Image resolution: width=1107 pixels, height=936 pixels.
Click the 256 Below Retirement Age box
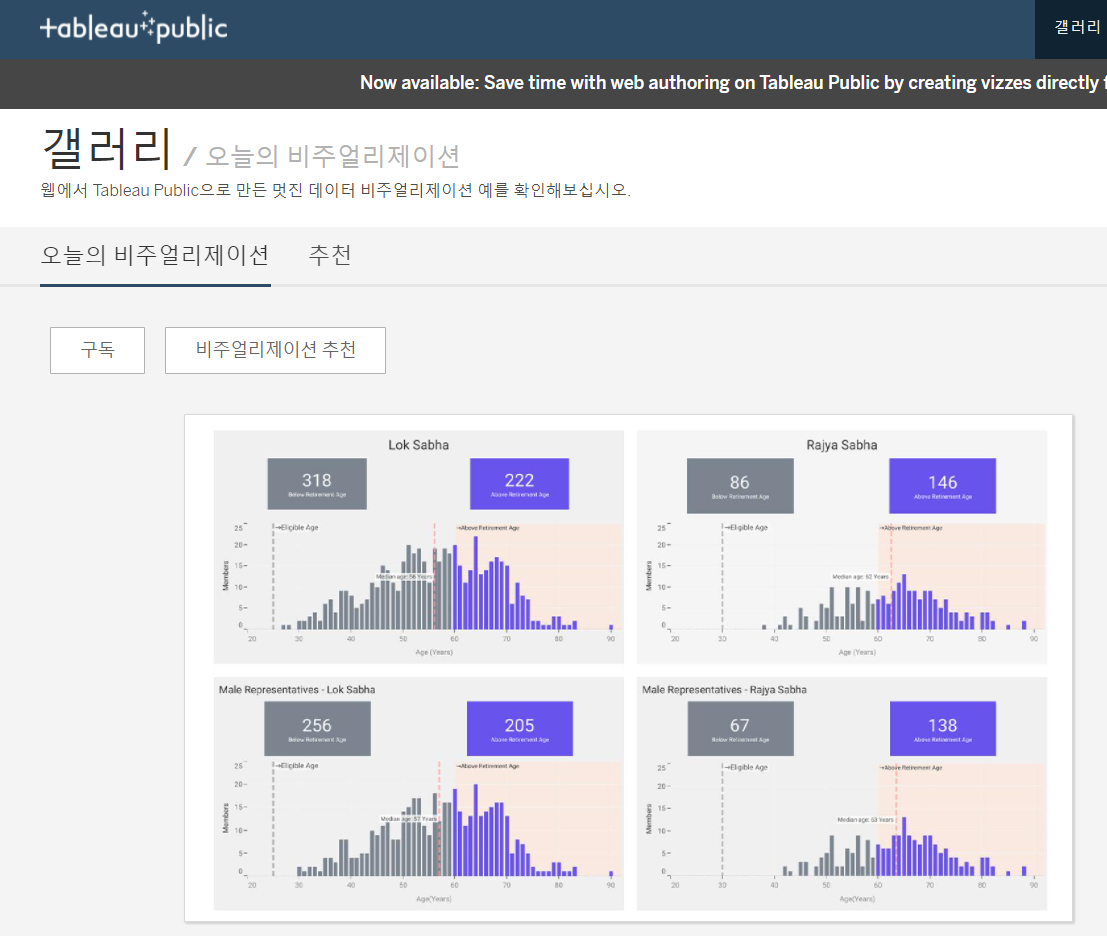[317, 728]
